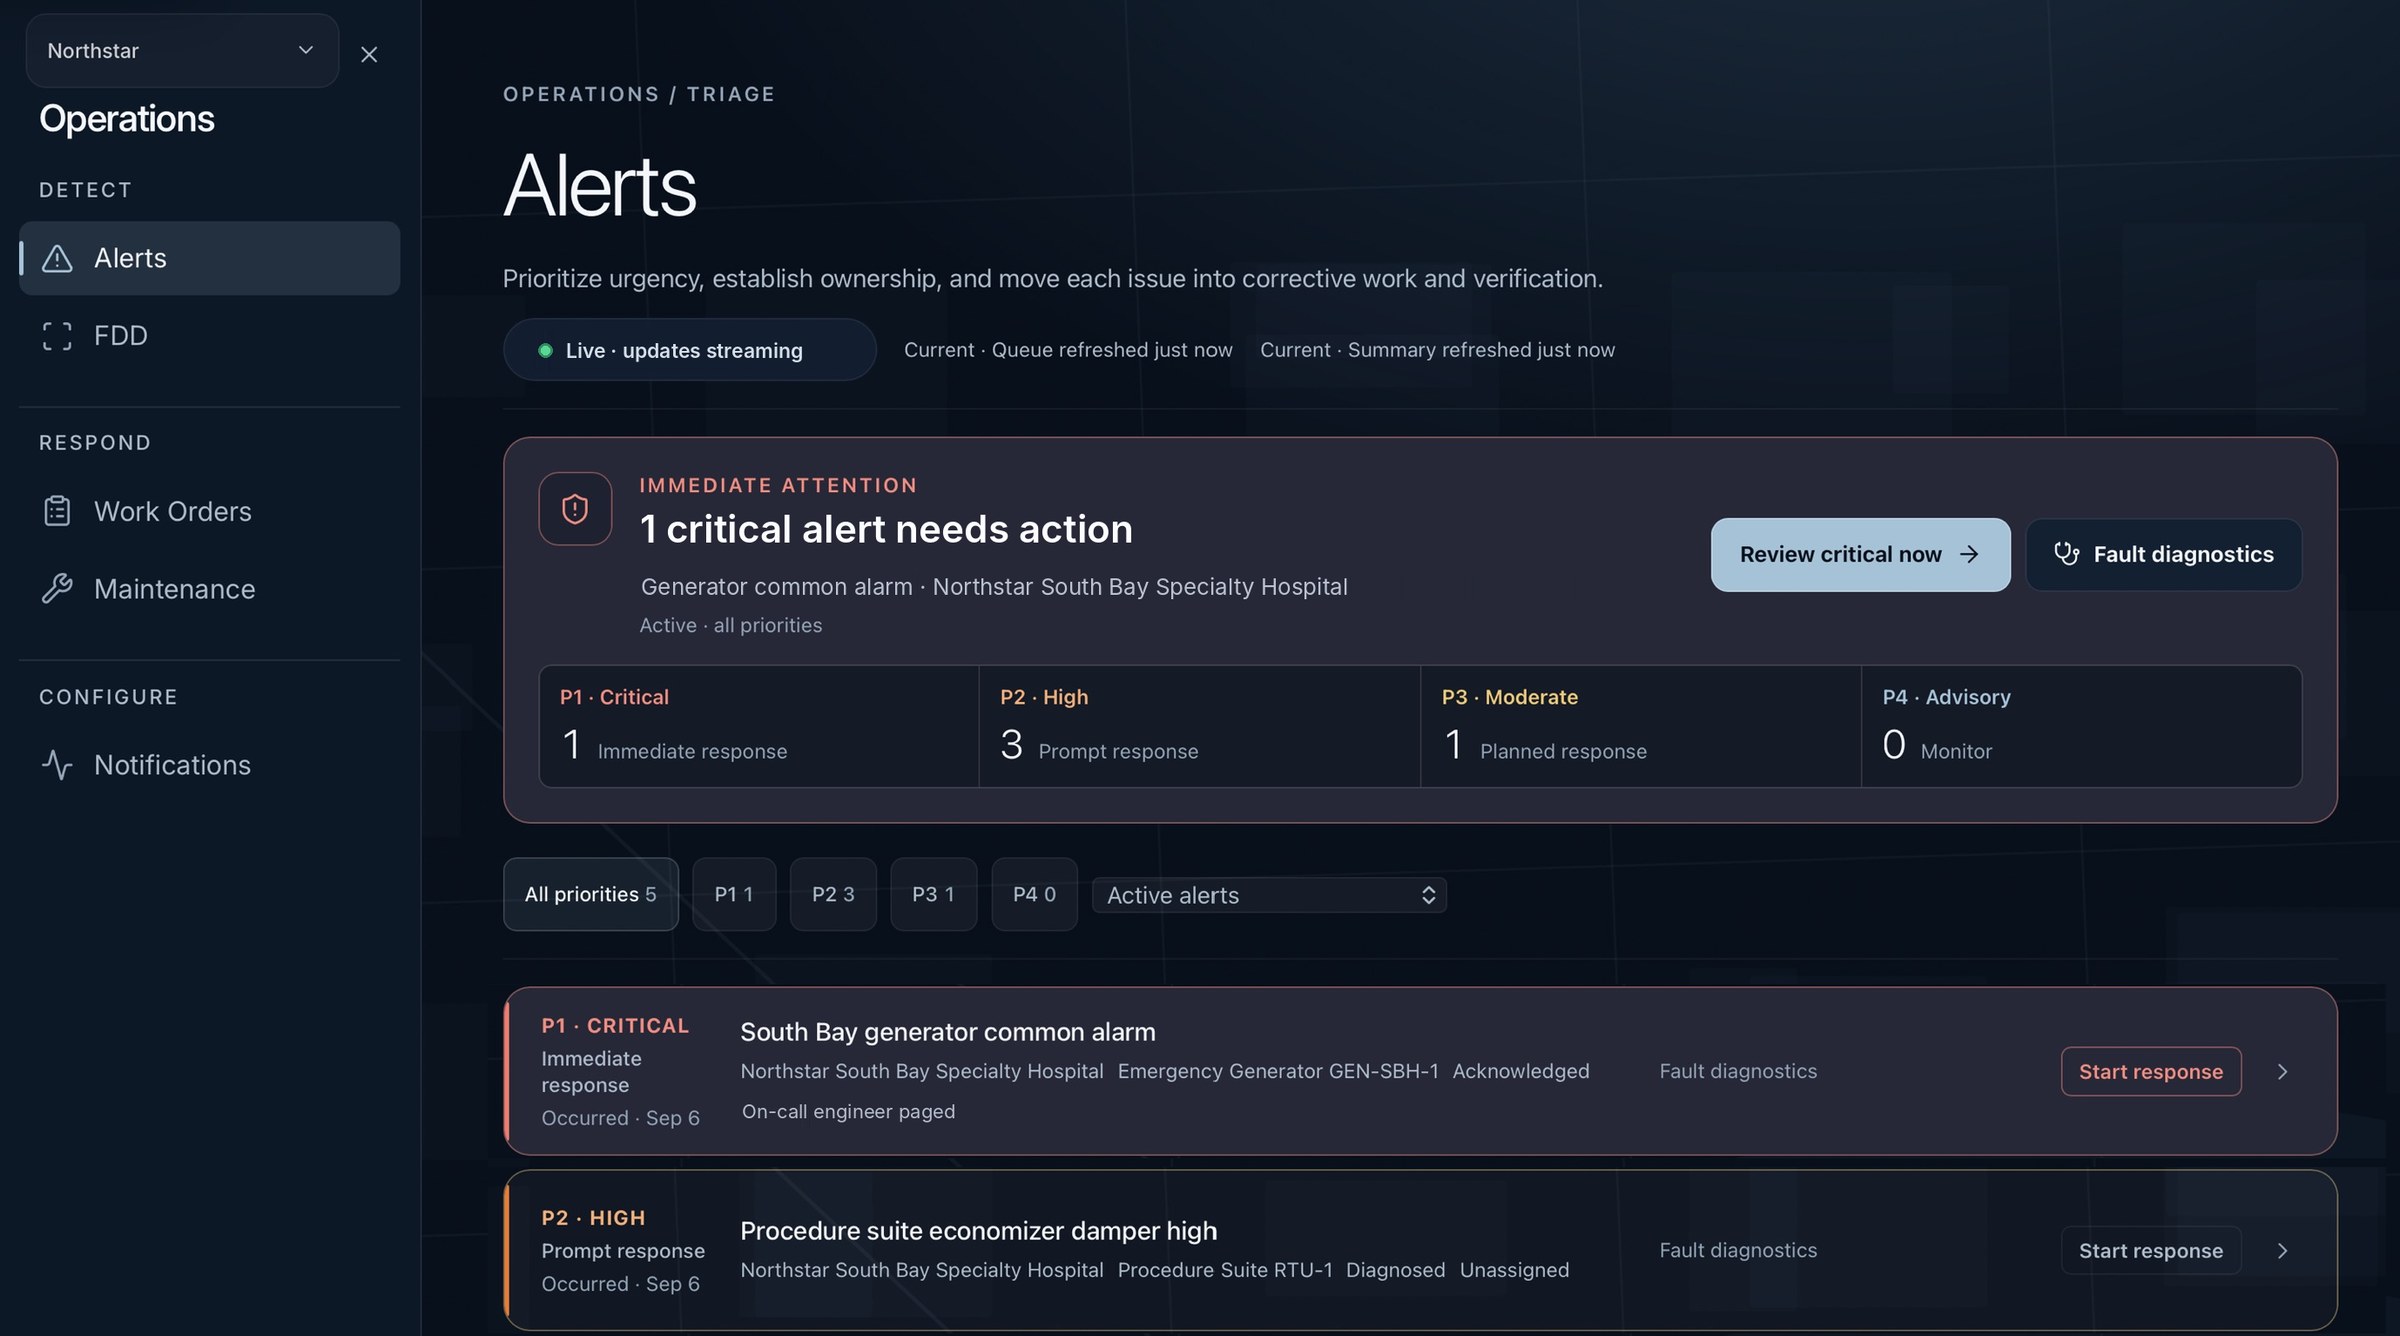
Task: Go to FDD in the sidebar
Action: point(209,336)
